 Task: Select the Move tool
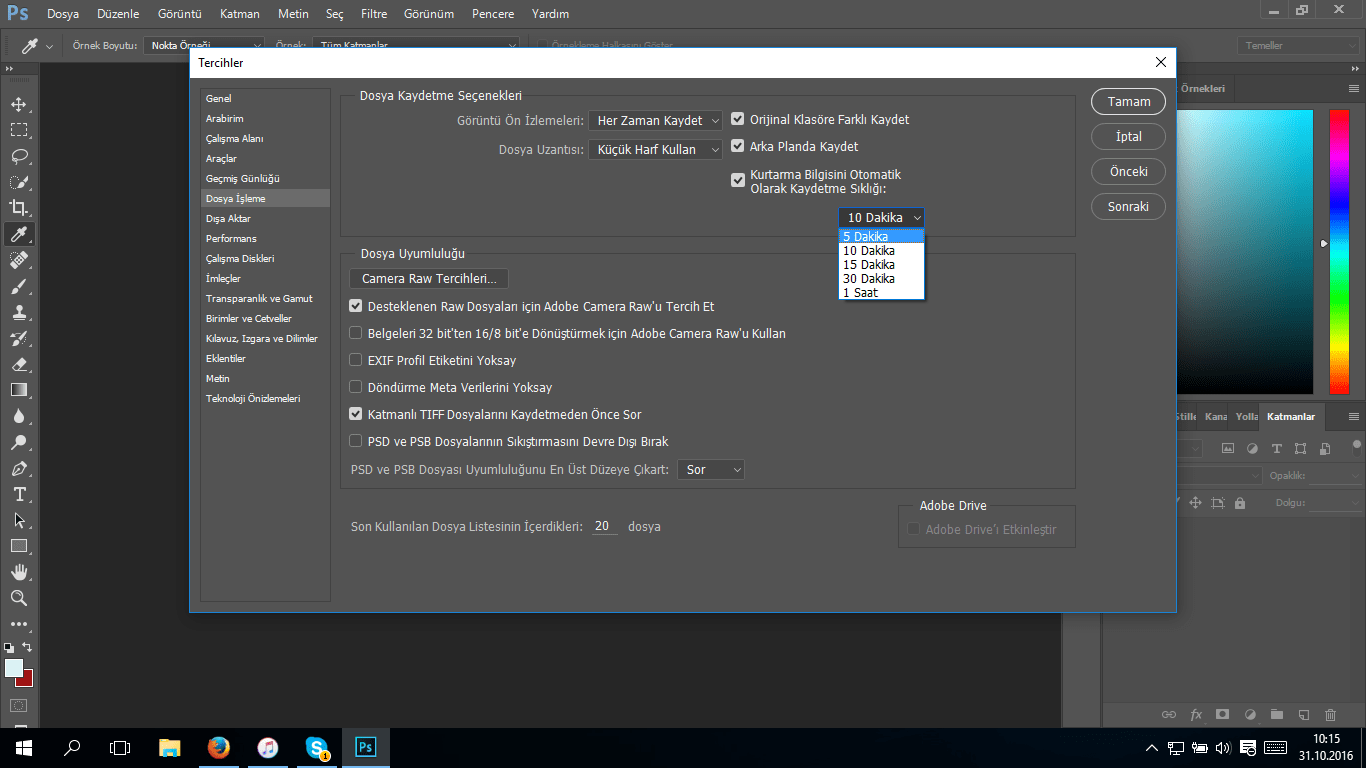[20, 103]
